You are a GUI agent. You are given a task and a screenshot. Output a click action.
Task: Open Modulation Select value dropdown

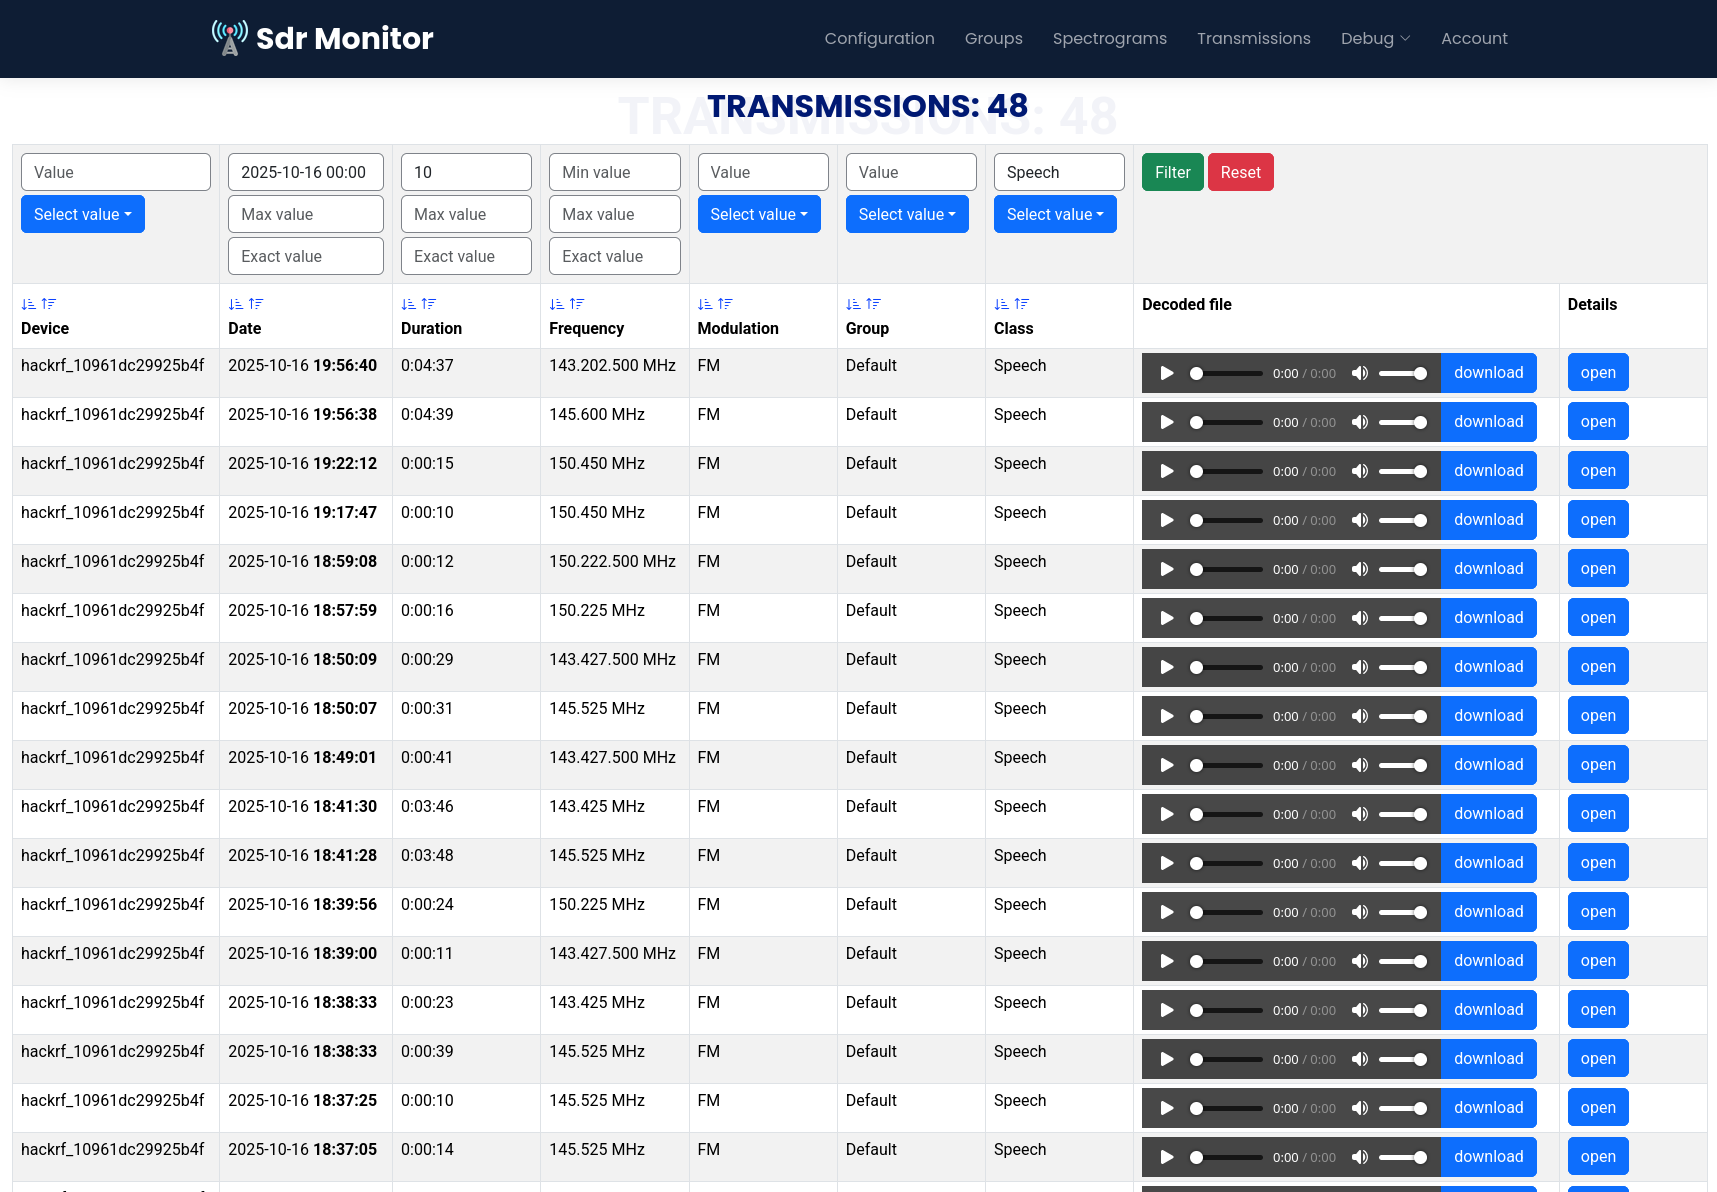click(759, 214)
